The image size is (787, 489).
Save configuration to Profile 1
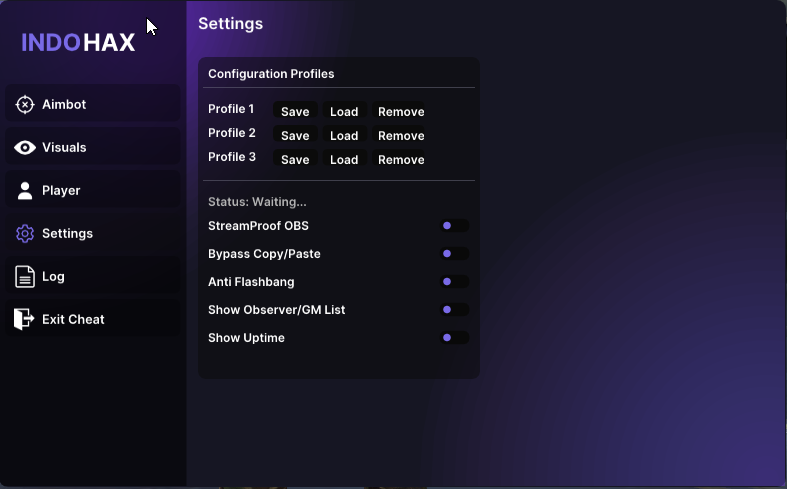click(x=295, y=111)
